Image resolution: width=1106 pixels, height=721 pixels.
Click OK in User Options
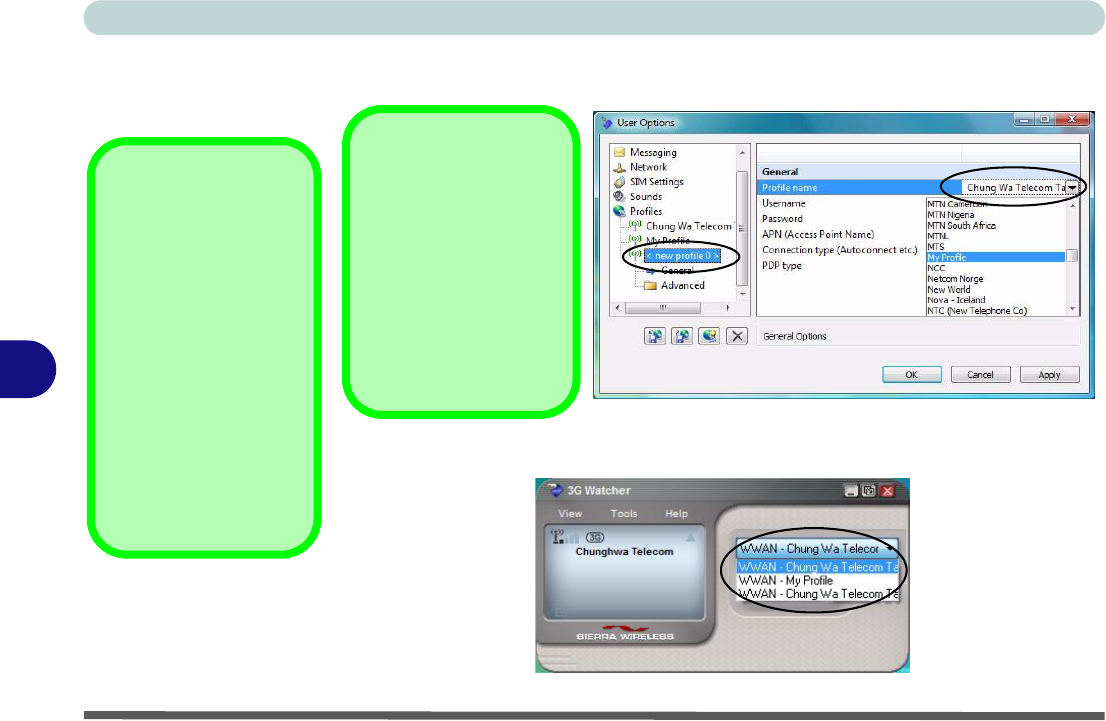(911, 375)
